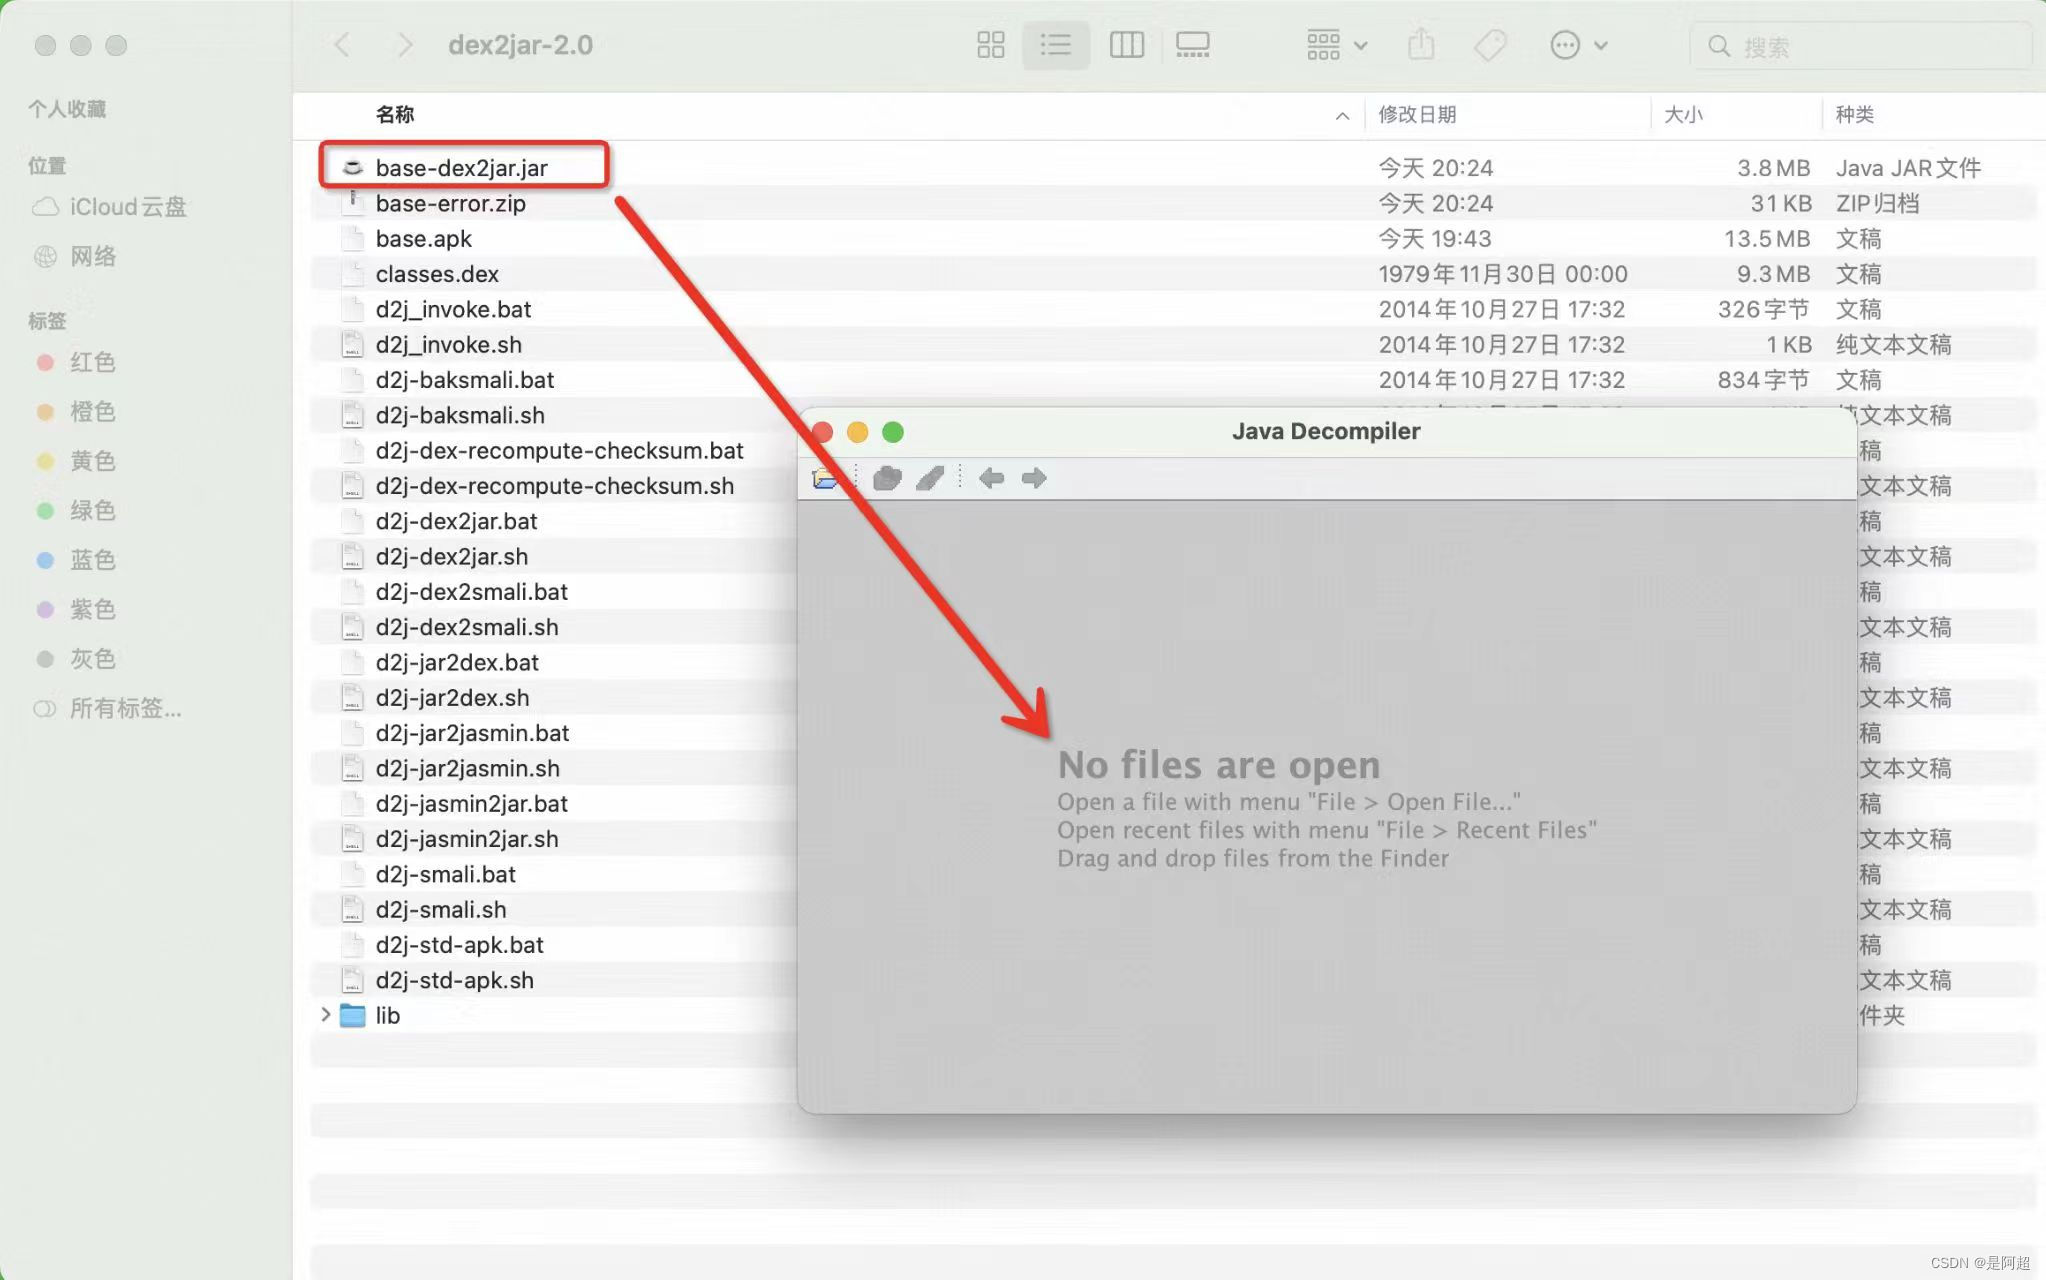Open file icon in Java Decompiler toolbar
Viewport: 2046px width, 1280px height.
[x=825, y=478]
